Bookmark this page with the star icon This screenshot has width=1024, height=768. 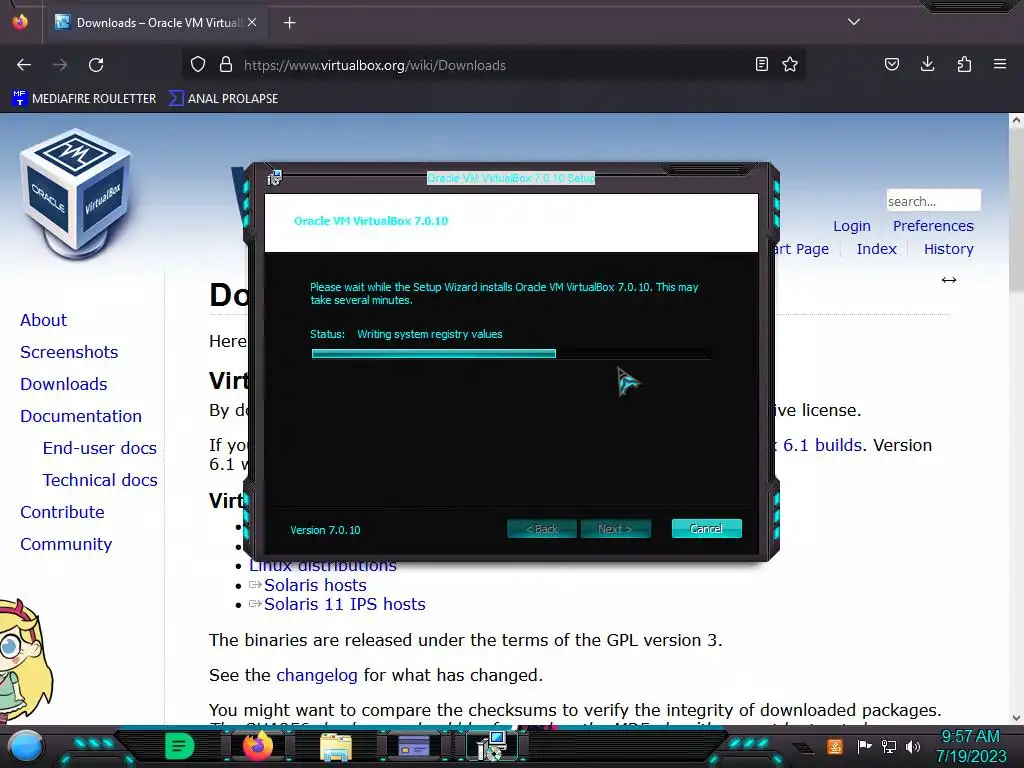pos(790,64)
